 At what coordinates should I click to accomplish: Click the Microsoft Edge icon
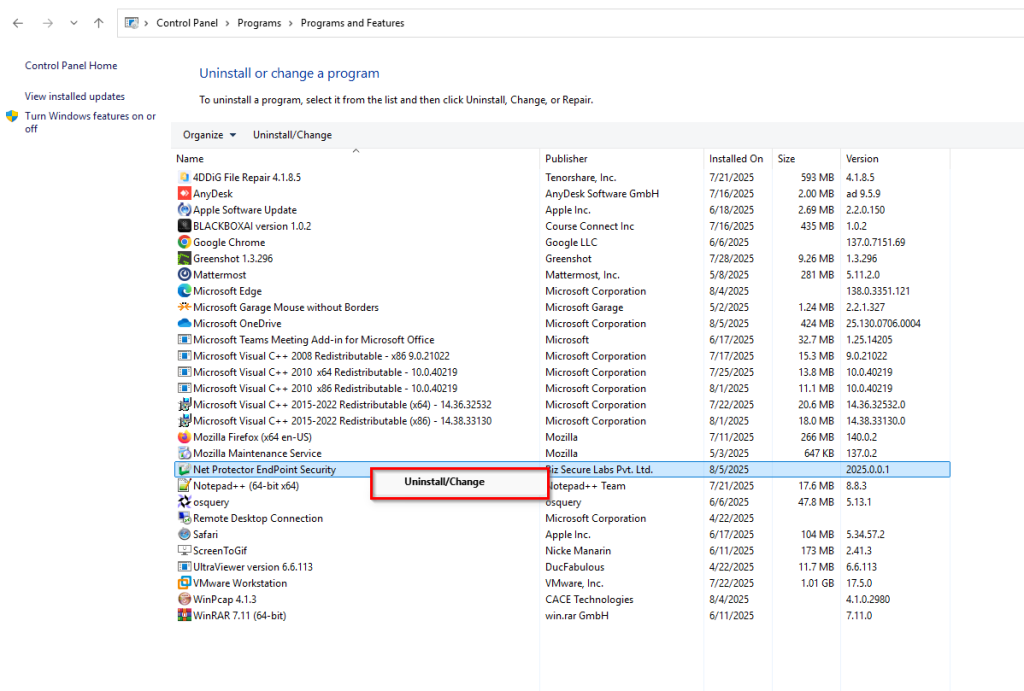pos(184,291)
